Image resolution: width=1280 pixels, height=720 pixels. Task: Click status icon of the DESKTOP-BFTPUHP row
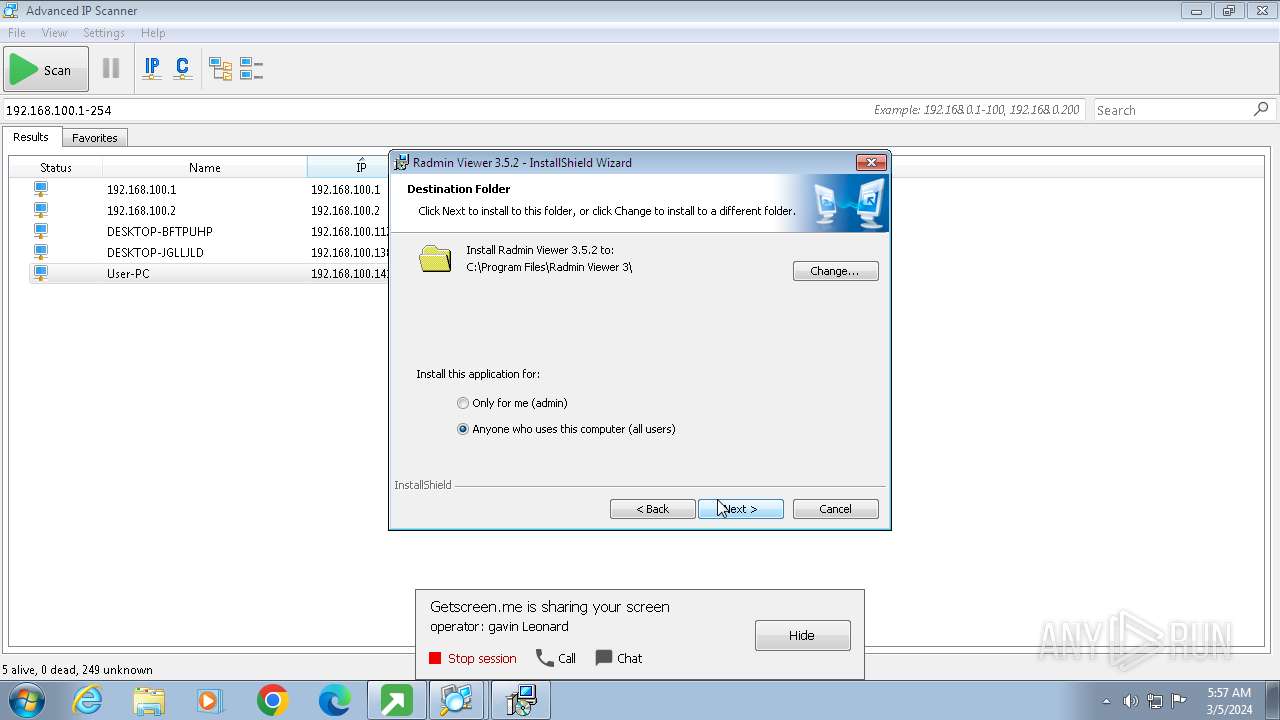pyautogui.click(x=41, y=231)
